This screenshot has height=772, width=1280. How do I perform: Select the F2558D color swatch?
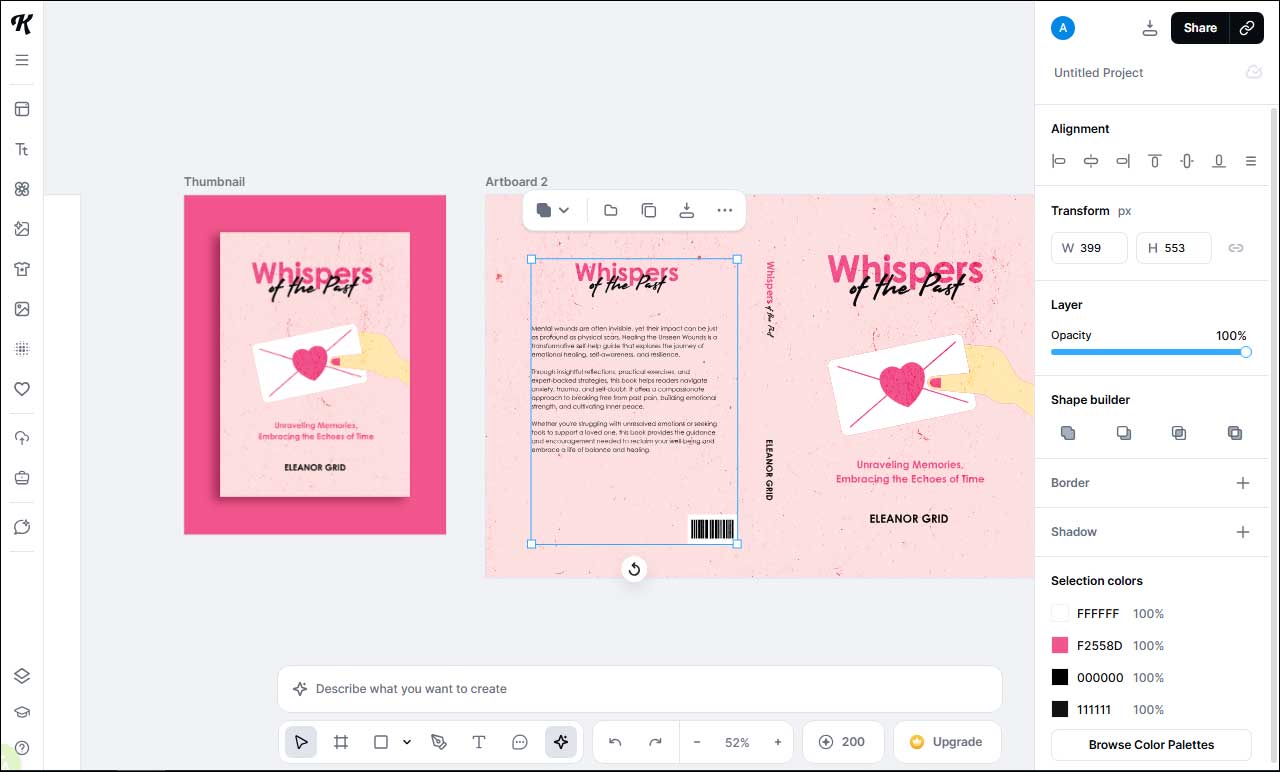pyautogui.click(x=1059, y=645)
